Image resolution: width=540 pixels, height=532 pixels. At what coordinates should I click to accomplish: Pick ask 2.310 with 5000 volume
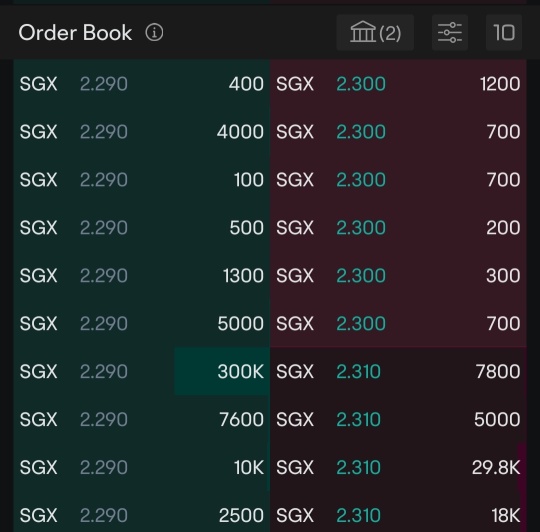398,419
